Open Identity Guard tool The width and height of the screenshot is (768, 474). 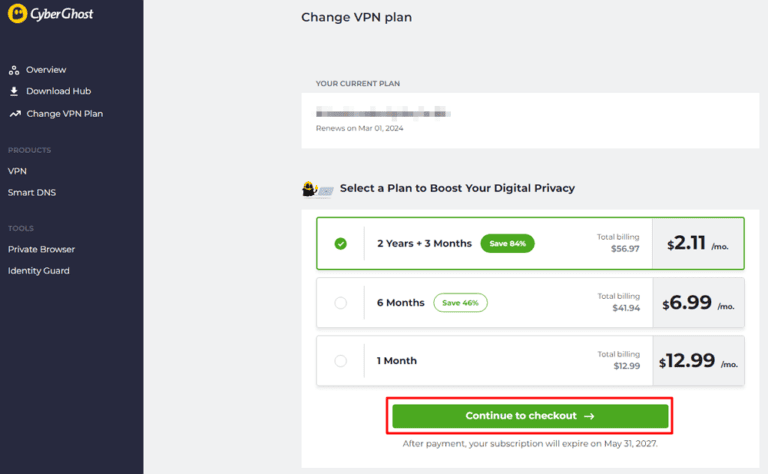point(39,271)
